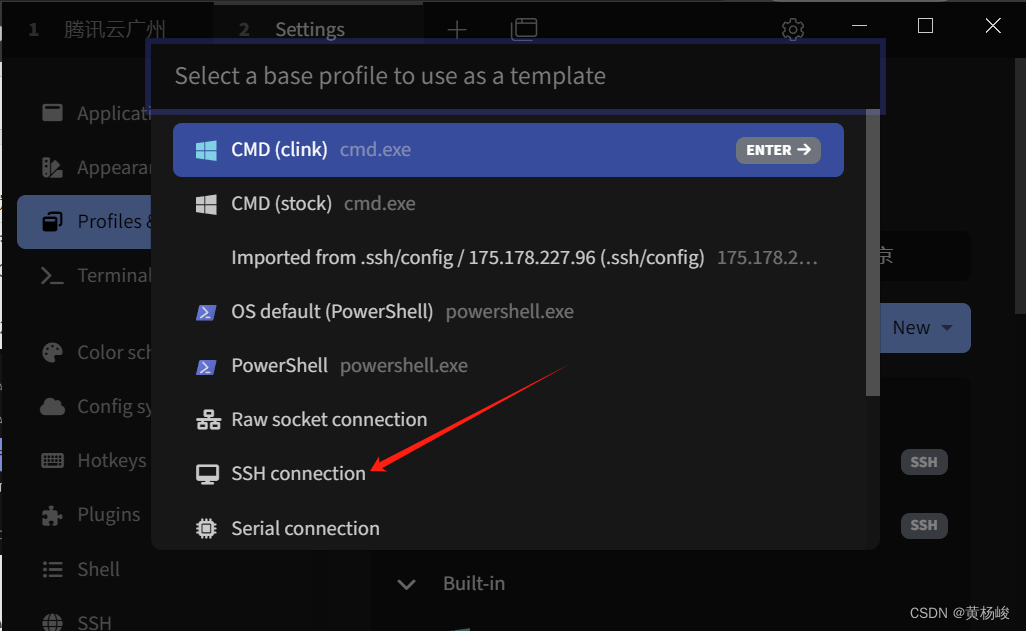Open SSH globe icon in sidebar

[x=52, y=622]
